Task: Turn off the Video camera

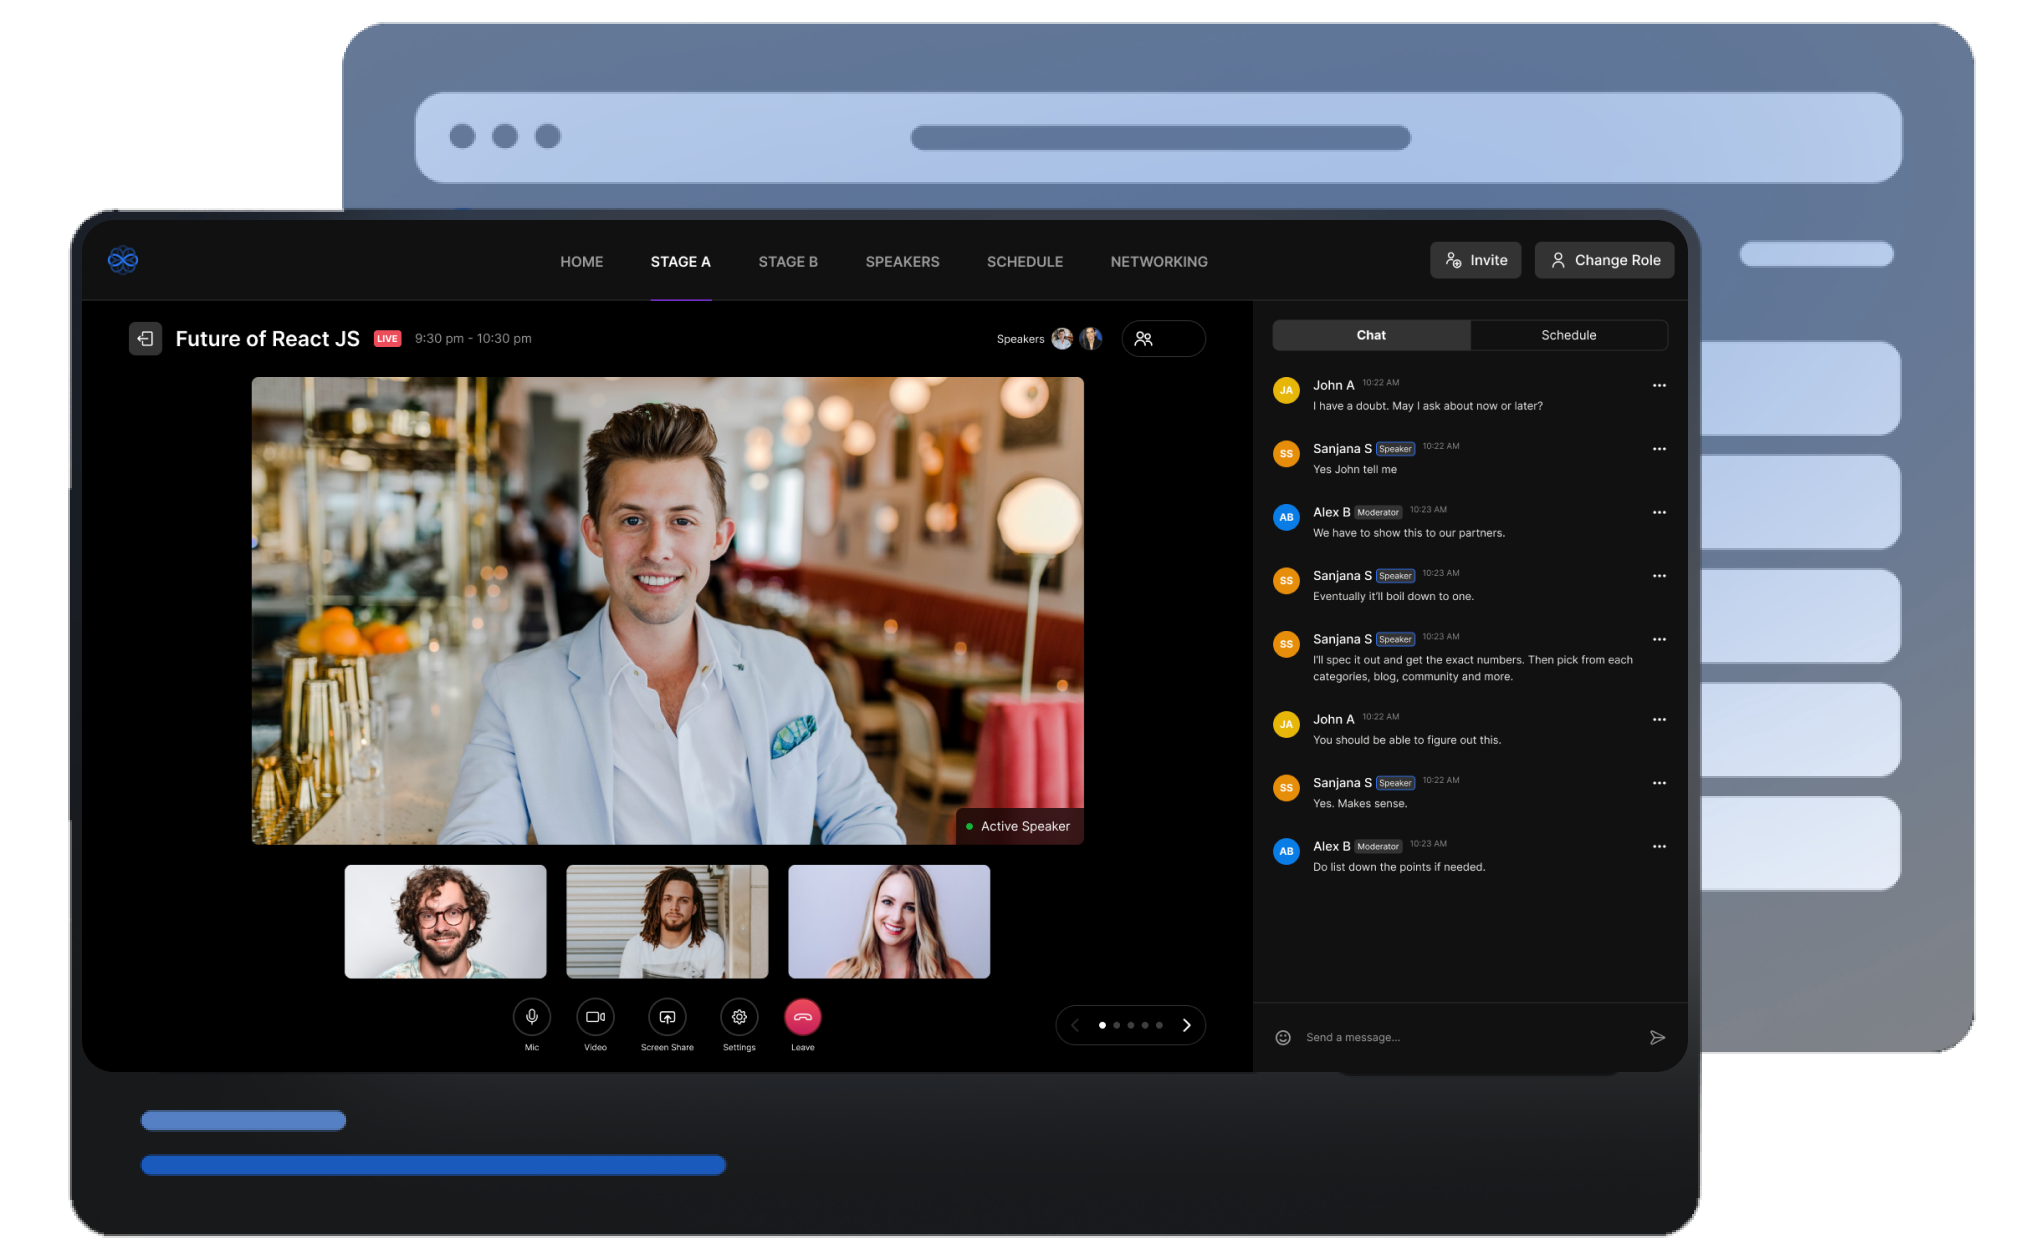Action: coord(595,1017)
